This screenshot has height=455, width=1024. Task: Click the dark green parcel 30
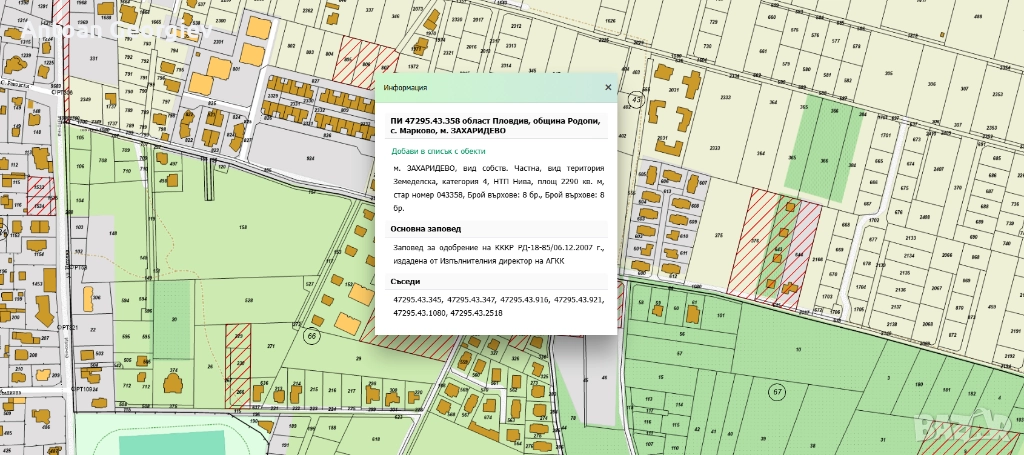[173, 318]
